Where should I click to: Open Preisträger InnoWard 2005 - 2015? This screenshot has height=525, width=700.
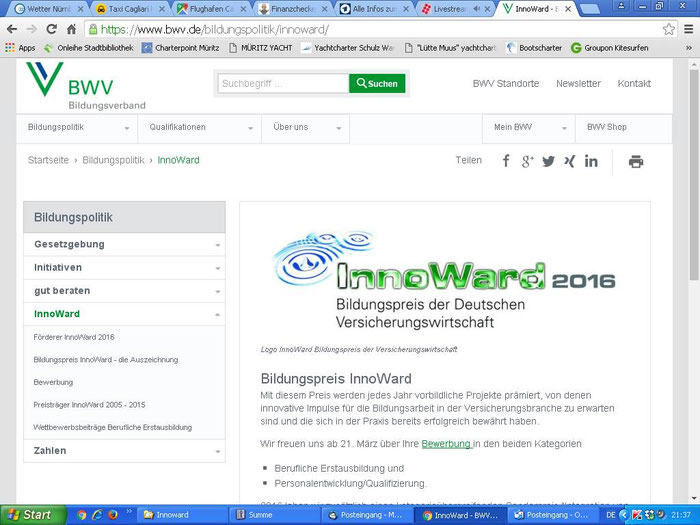tap(89, 405)
